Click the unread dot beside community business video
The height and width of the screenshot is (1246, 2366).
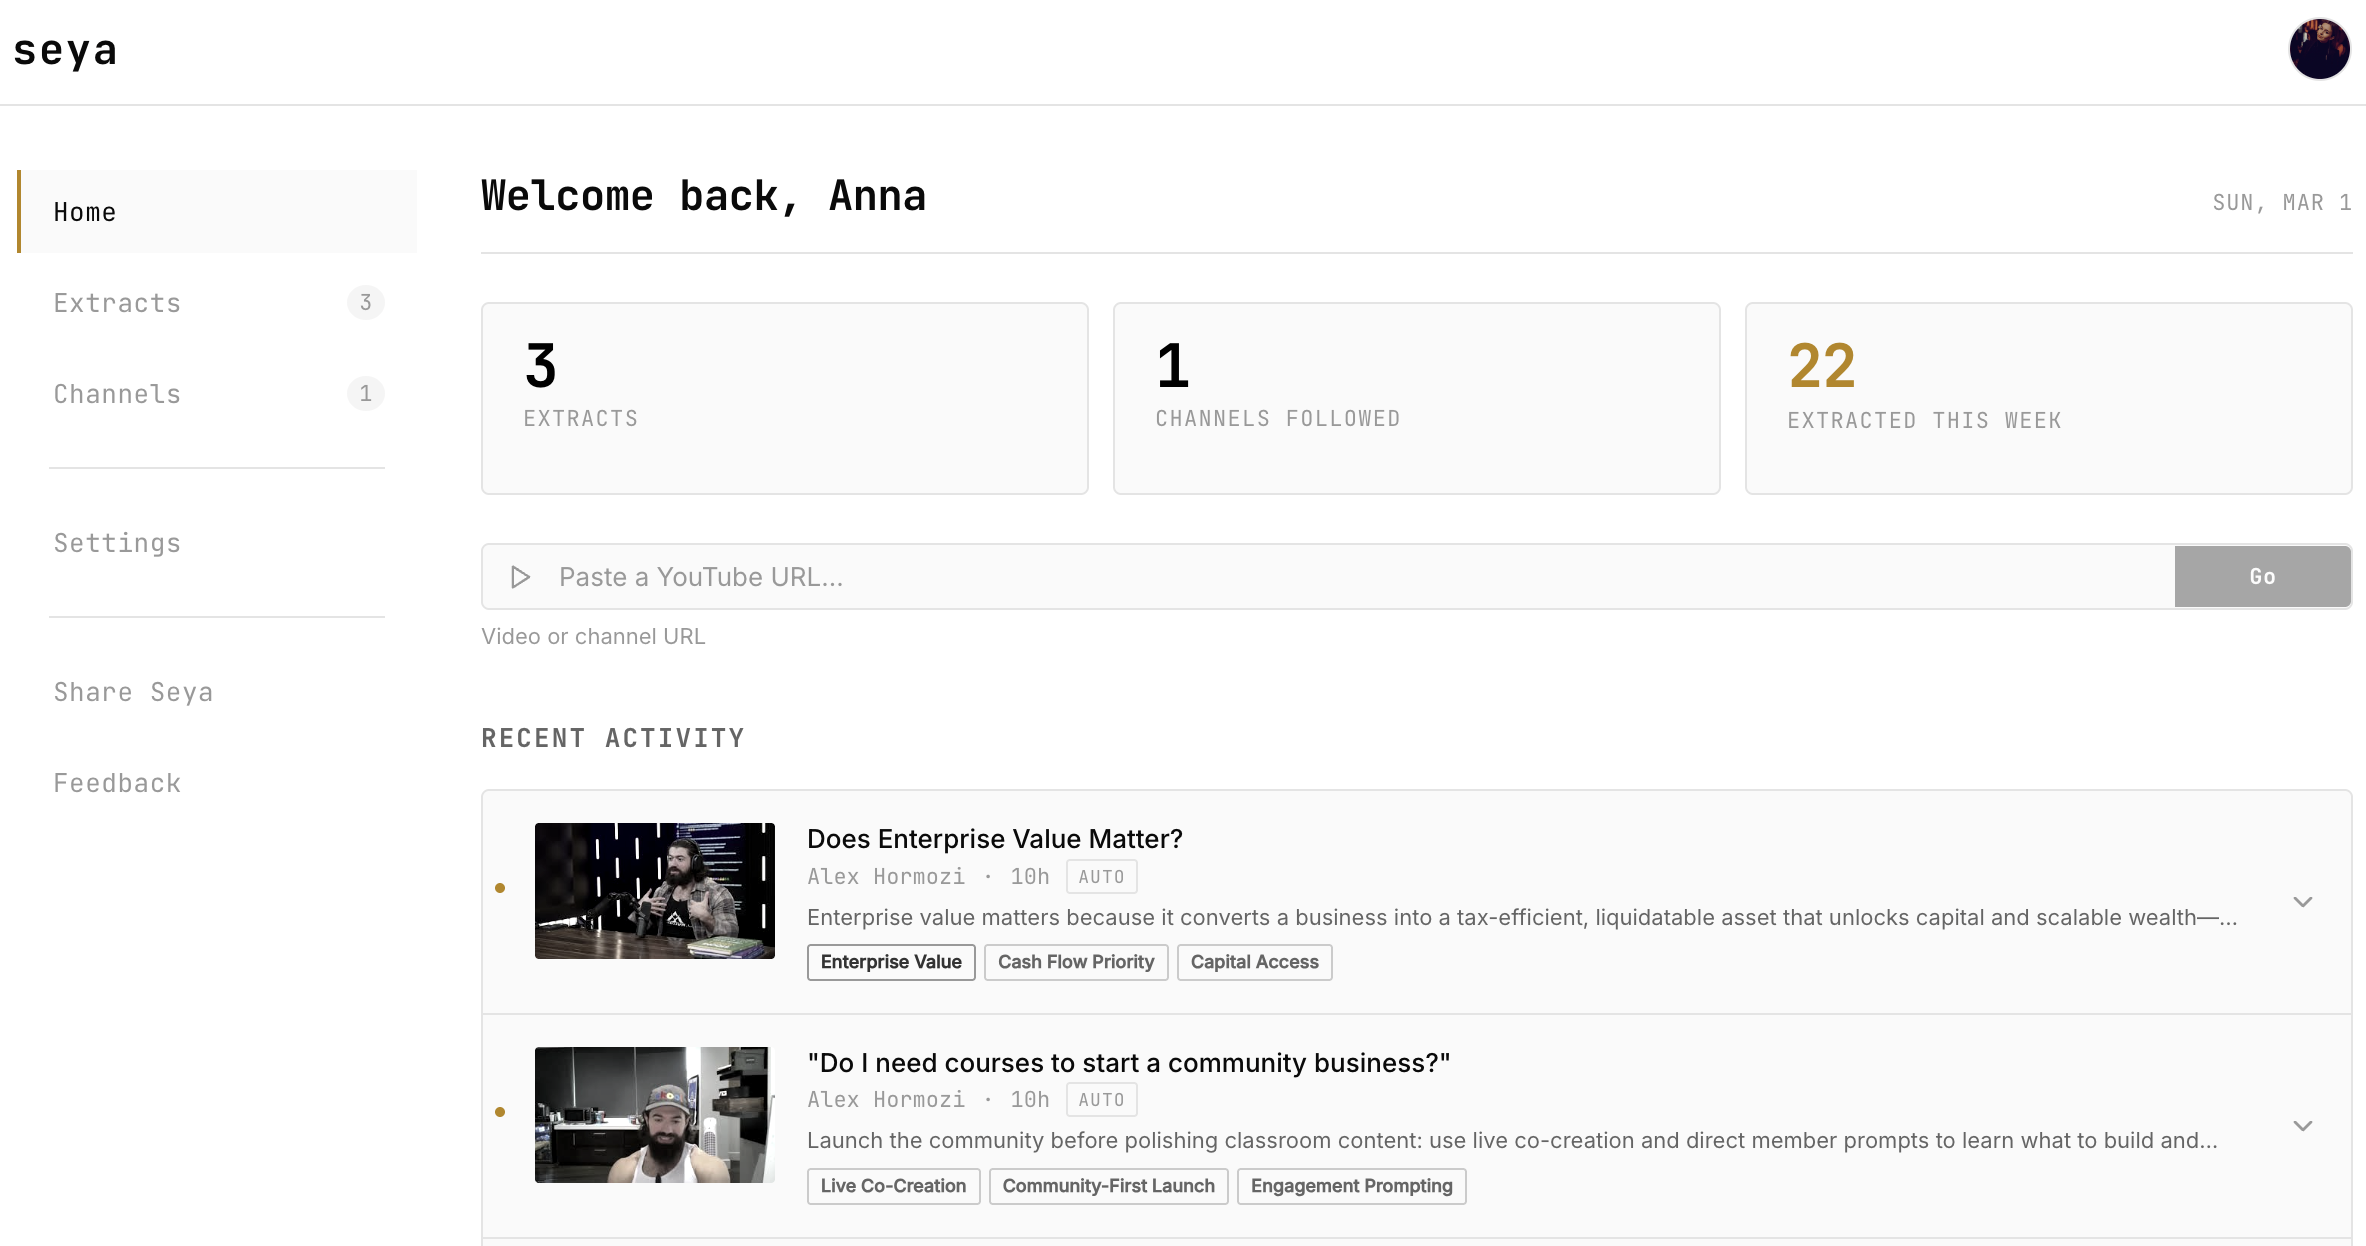pos(500,1112)
